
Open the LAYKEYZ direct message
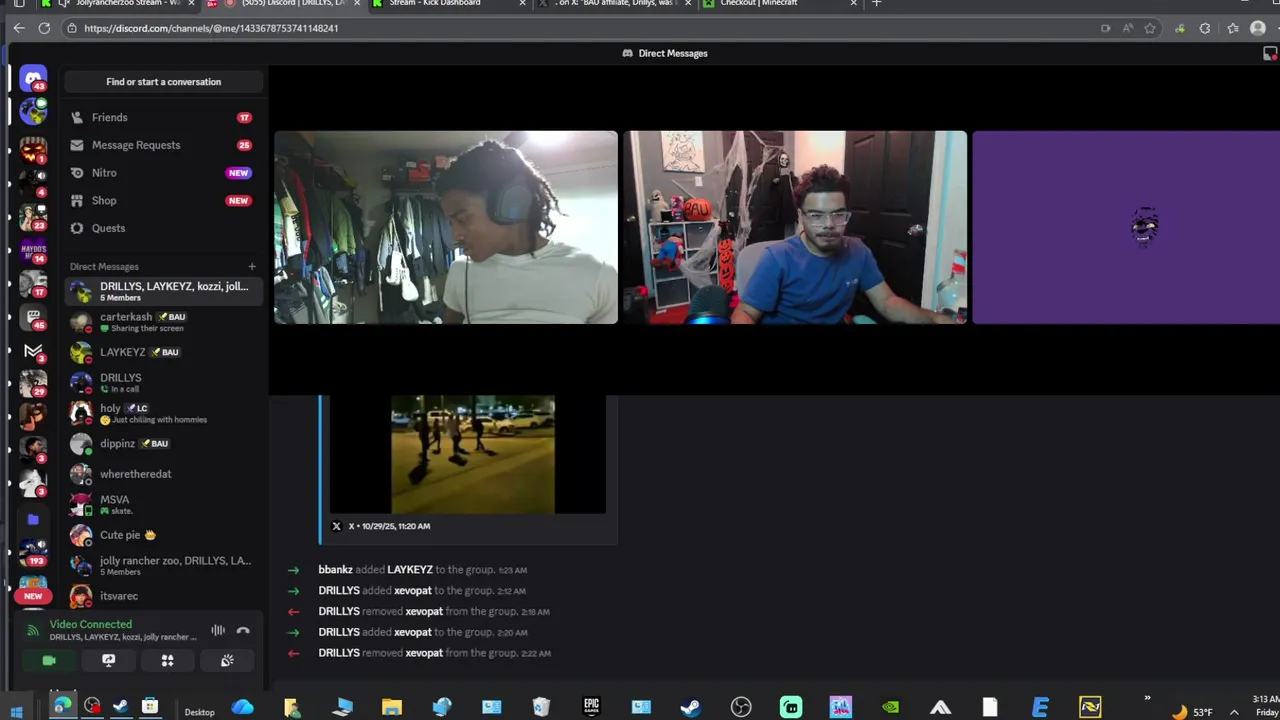164,352
